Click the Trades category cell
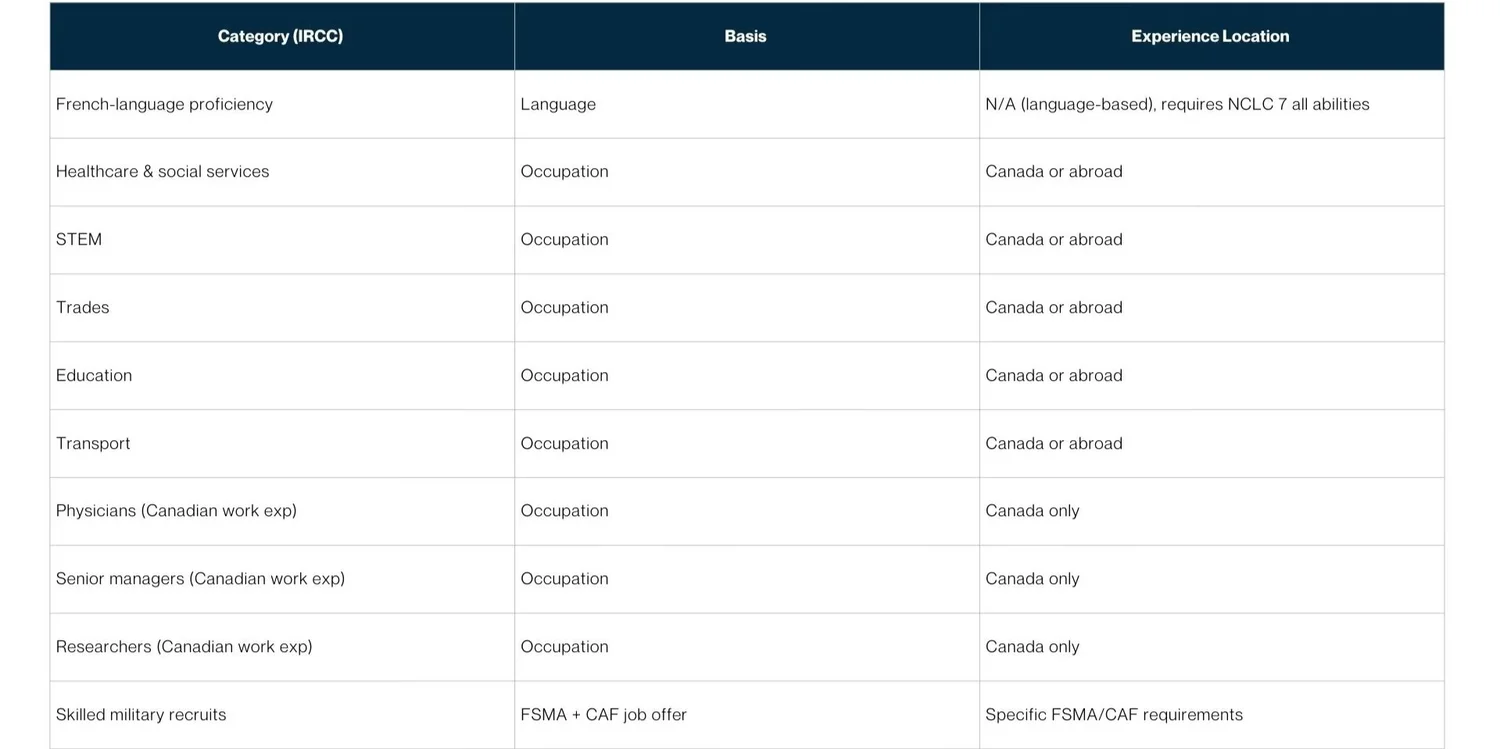Screen dimensions: 1500x749 281,308
